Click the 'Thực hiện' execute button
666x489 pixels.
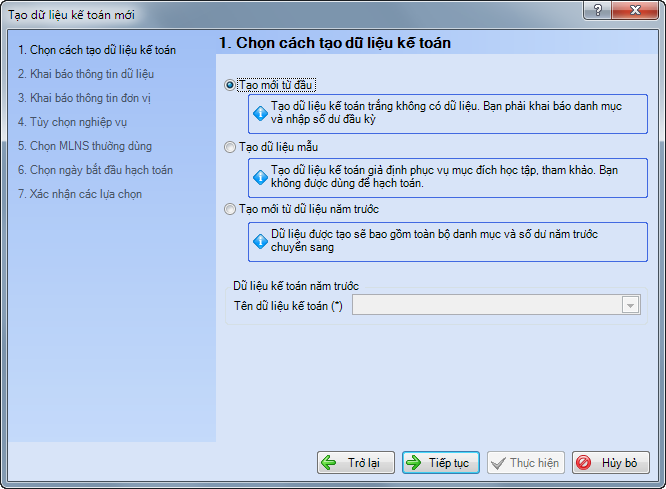[526, 463]
